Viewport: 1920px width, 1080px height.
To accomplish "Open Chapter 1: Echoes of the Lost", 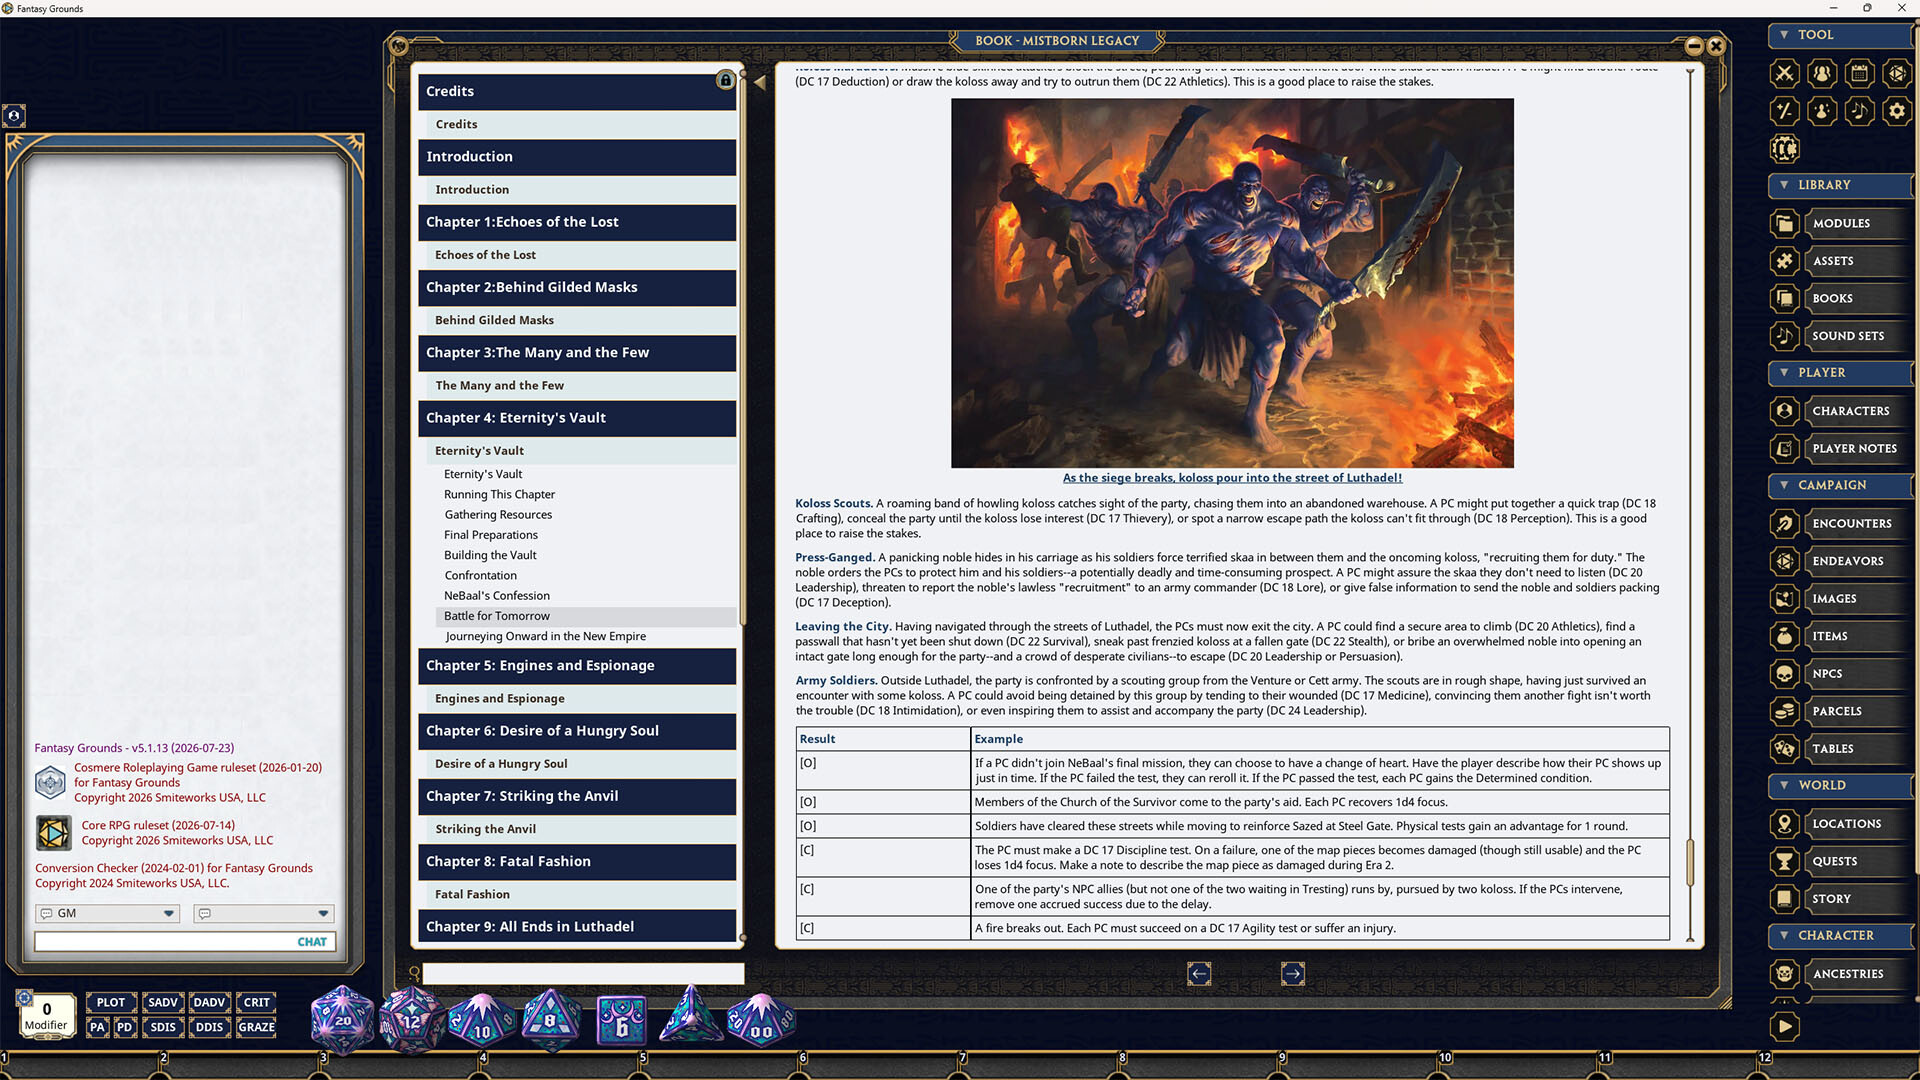I will pyautogui.click(x=577, y=222).
